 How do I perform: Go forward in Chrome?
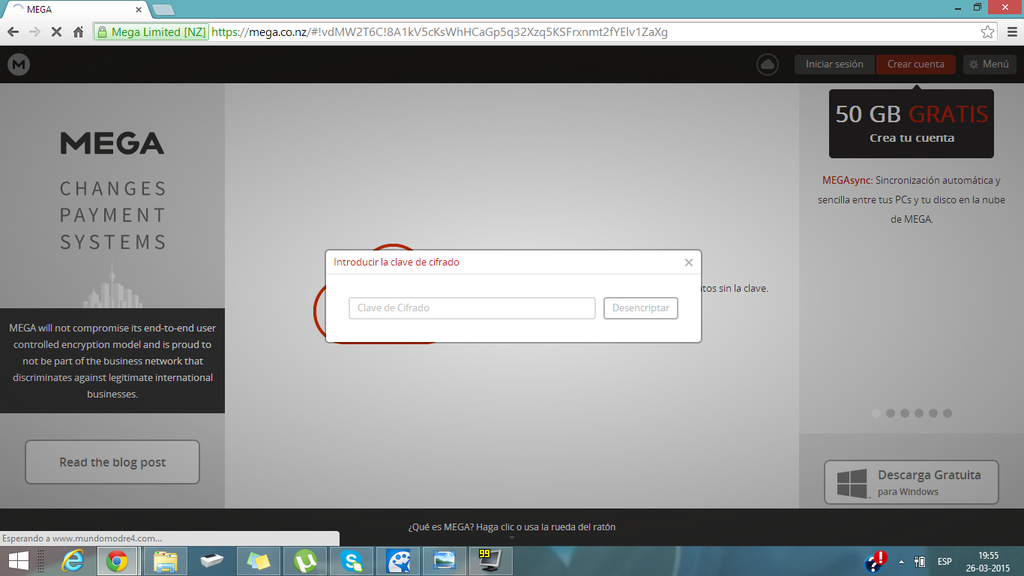tap(35, 31)
